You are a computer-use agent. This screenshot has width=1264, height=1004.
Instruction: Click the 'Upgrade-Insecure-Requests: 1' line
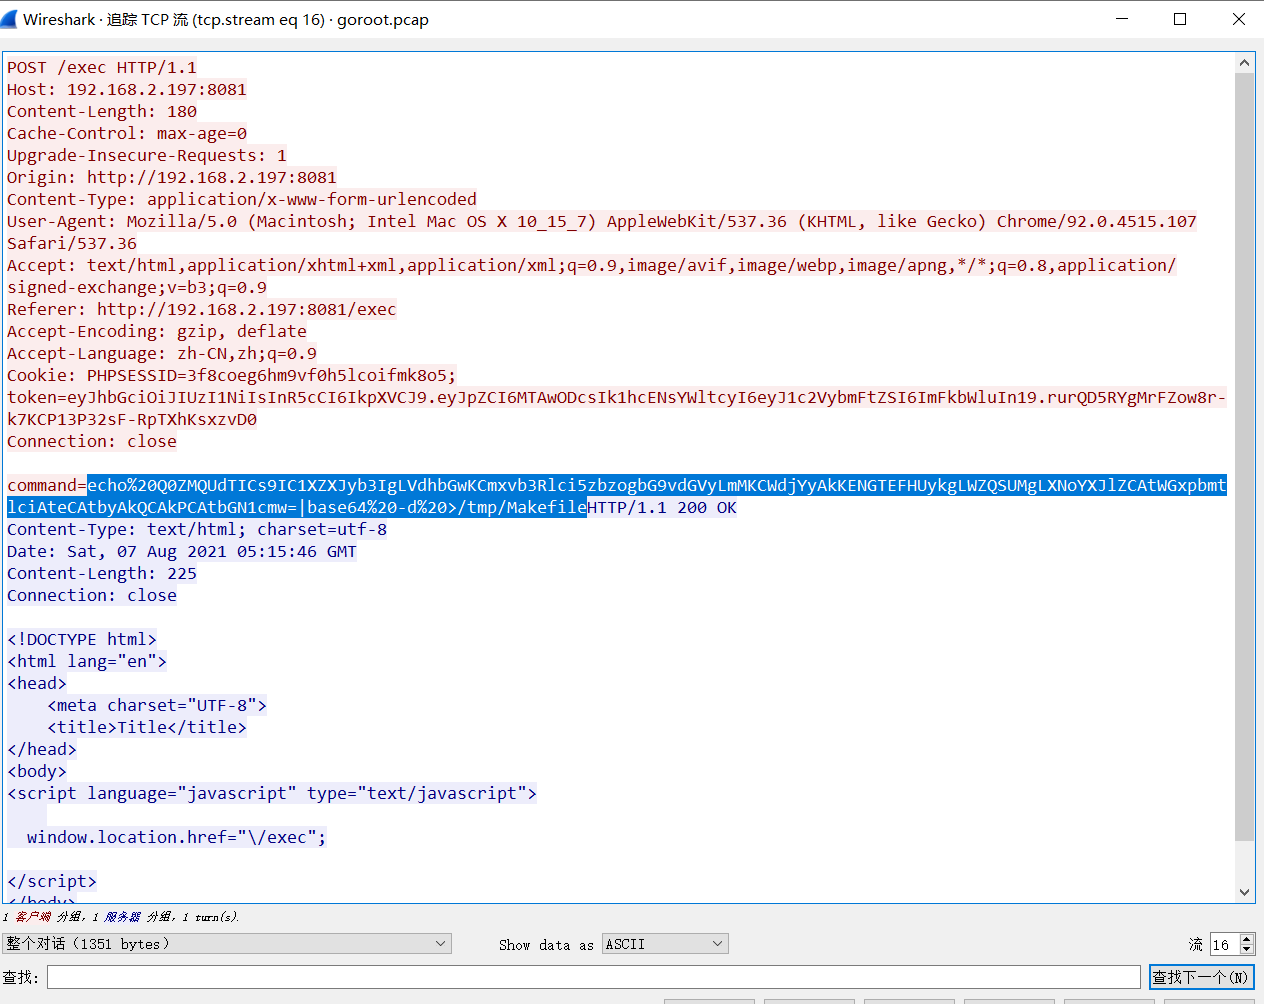(x=147, y=155)
